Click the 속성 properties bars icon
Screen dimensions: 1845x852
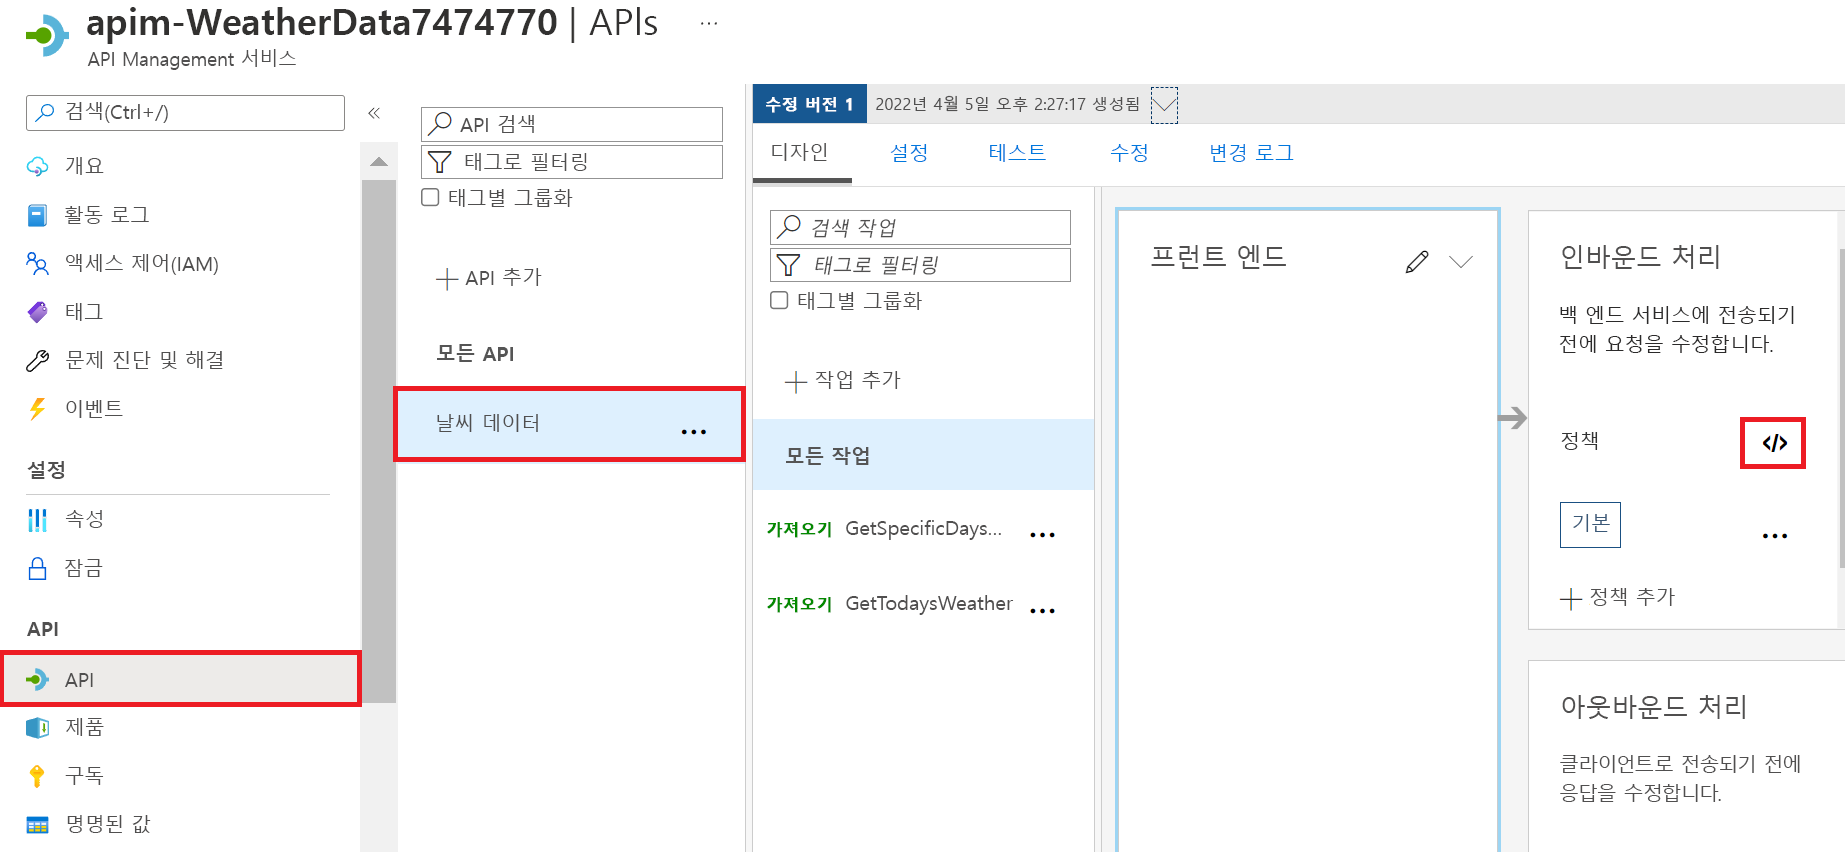click(37, 519)
